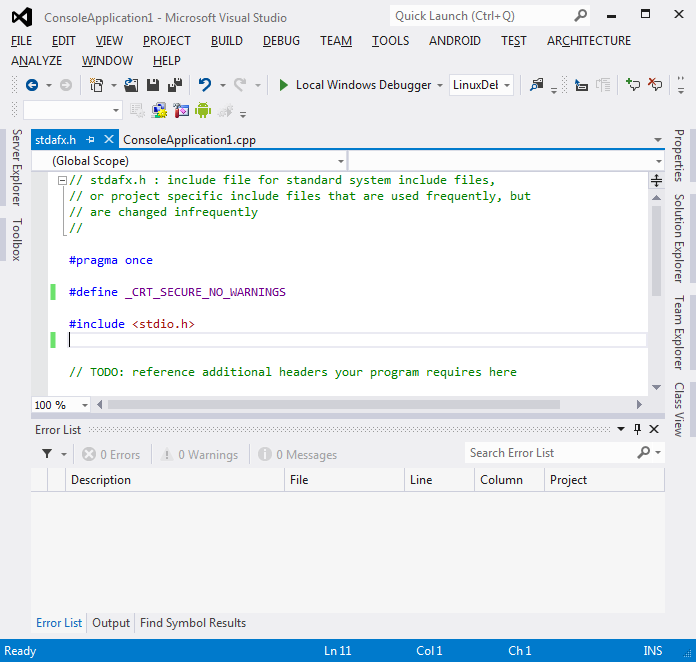Open the Local Windows Debugger dropdown arrow
Screen dimensions: 696x662
click(x=439, y=85)
